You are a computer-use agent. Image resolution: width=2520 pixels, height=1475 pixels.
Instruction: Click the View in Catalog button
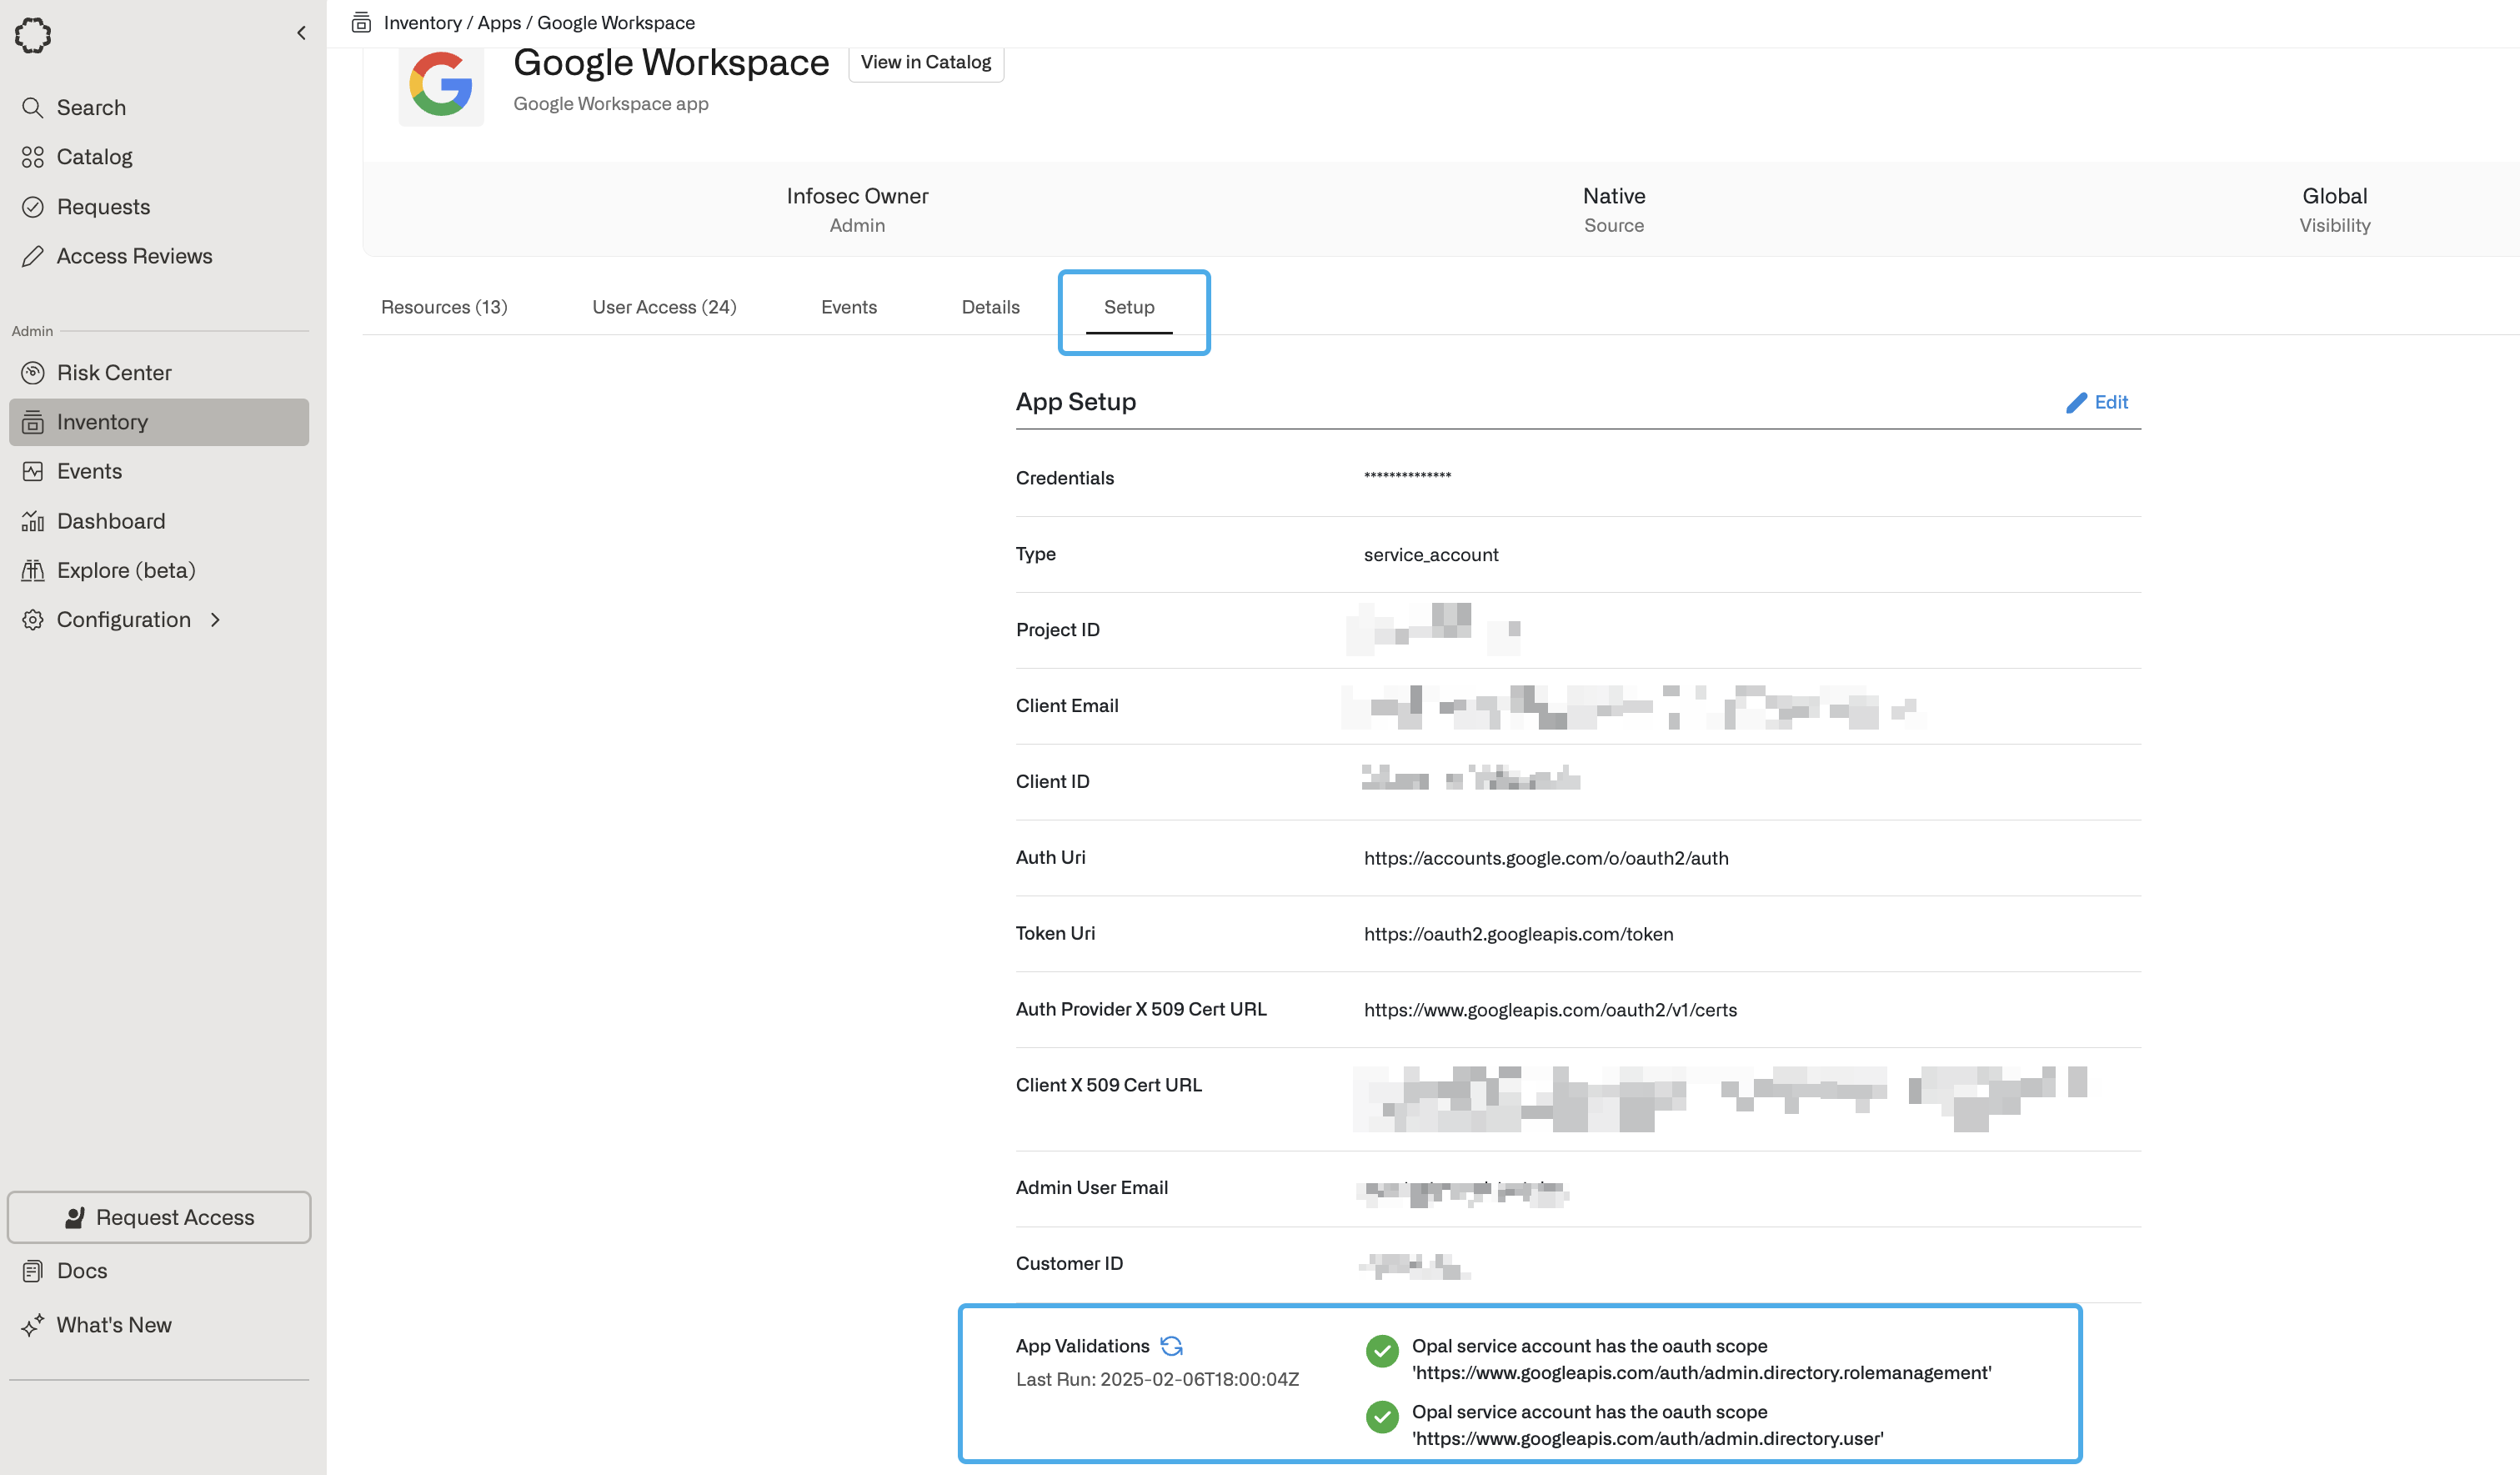pos(925,62)
